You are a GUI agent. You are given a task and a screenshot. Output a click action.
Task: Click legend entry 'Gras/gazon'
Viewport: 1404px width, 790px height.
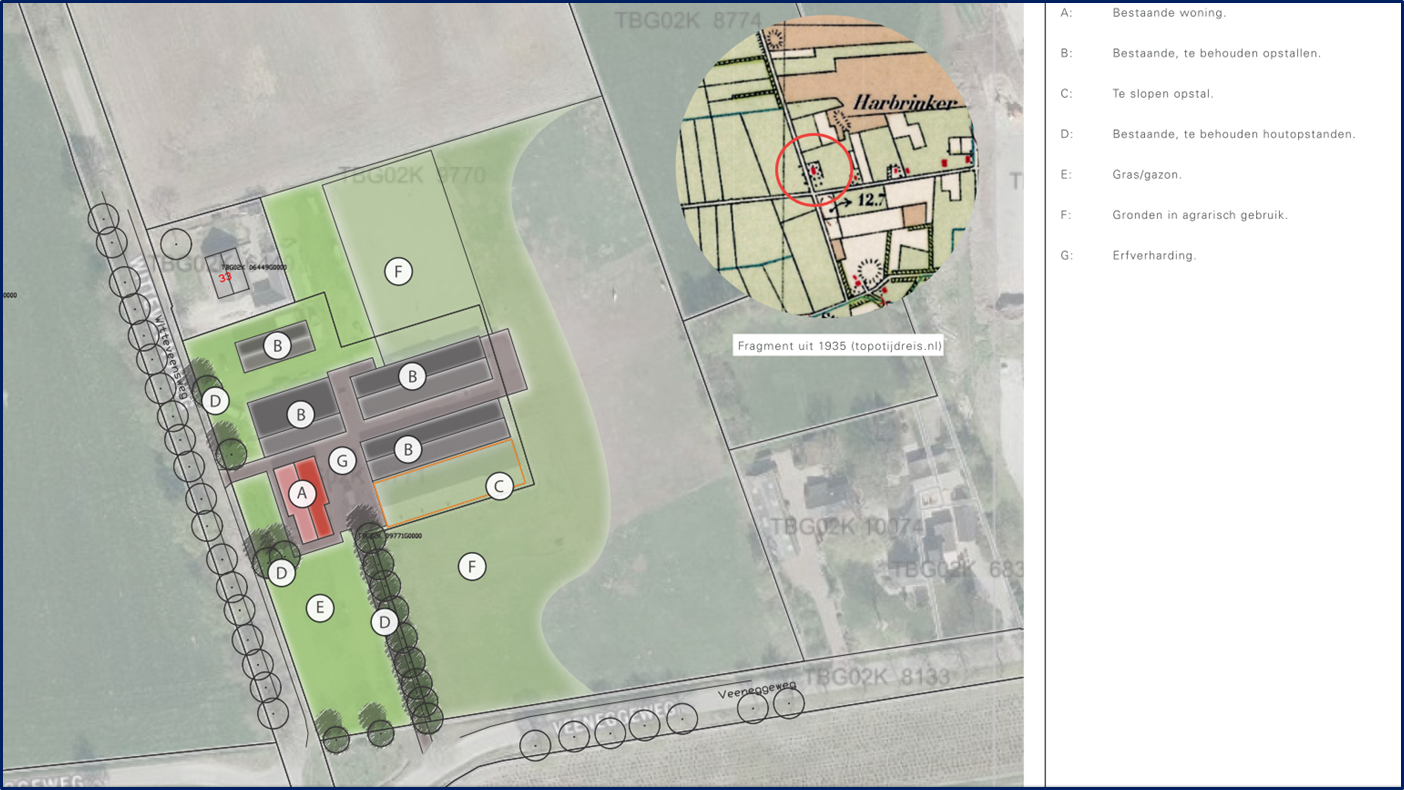click(1147, 175)
